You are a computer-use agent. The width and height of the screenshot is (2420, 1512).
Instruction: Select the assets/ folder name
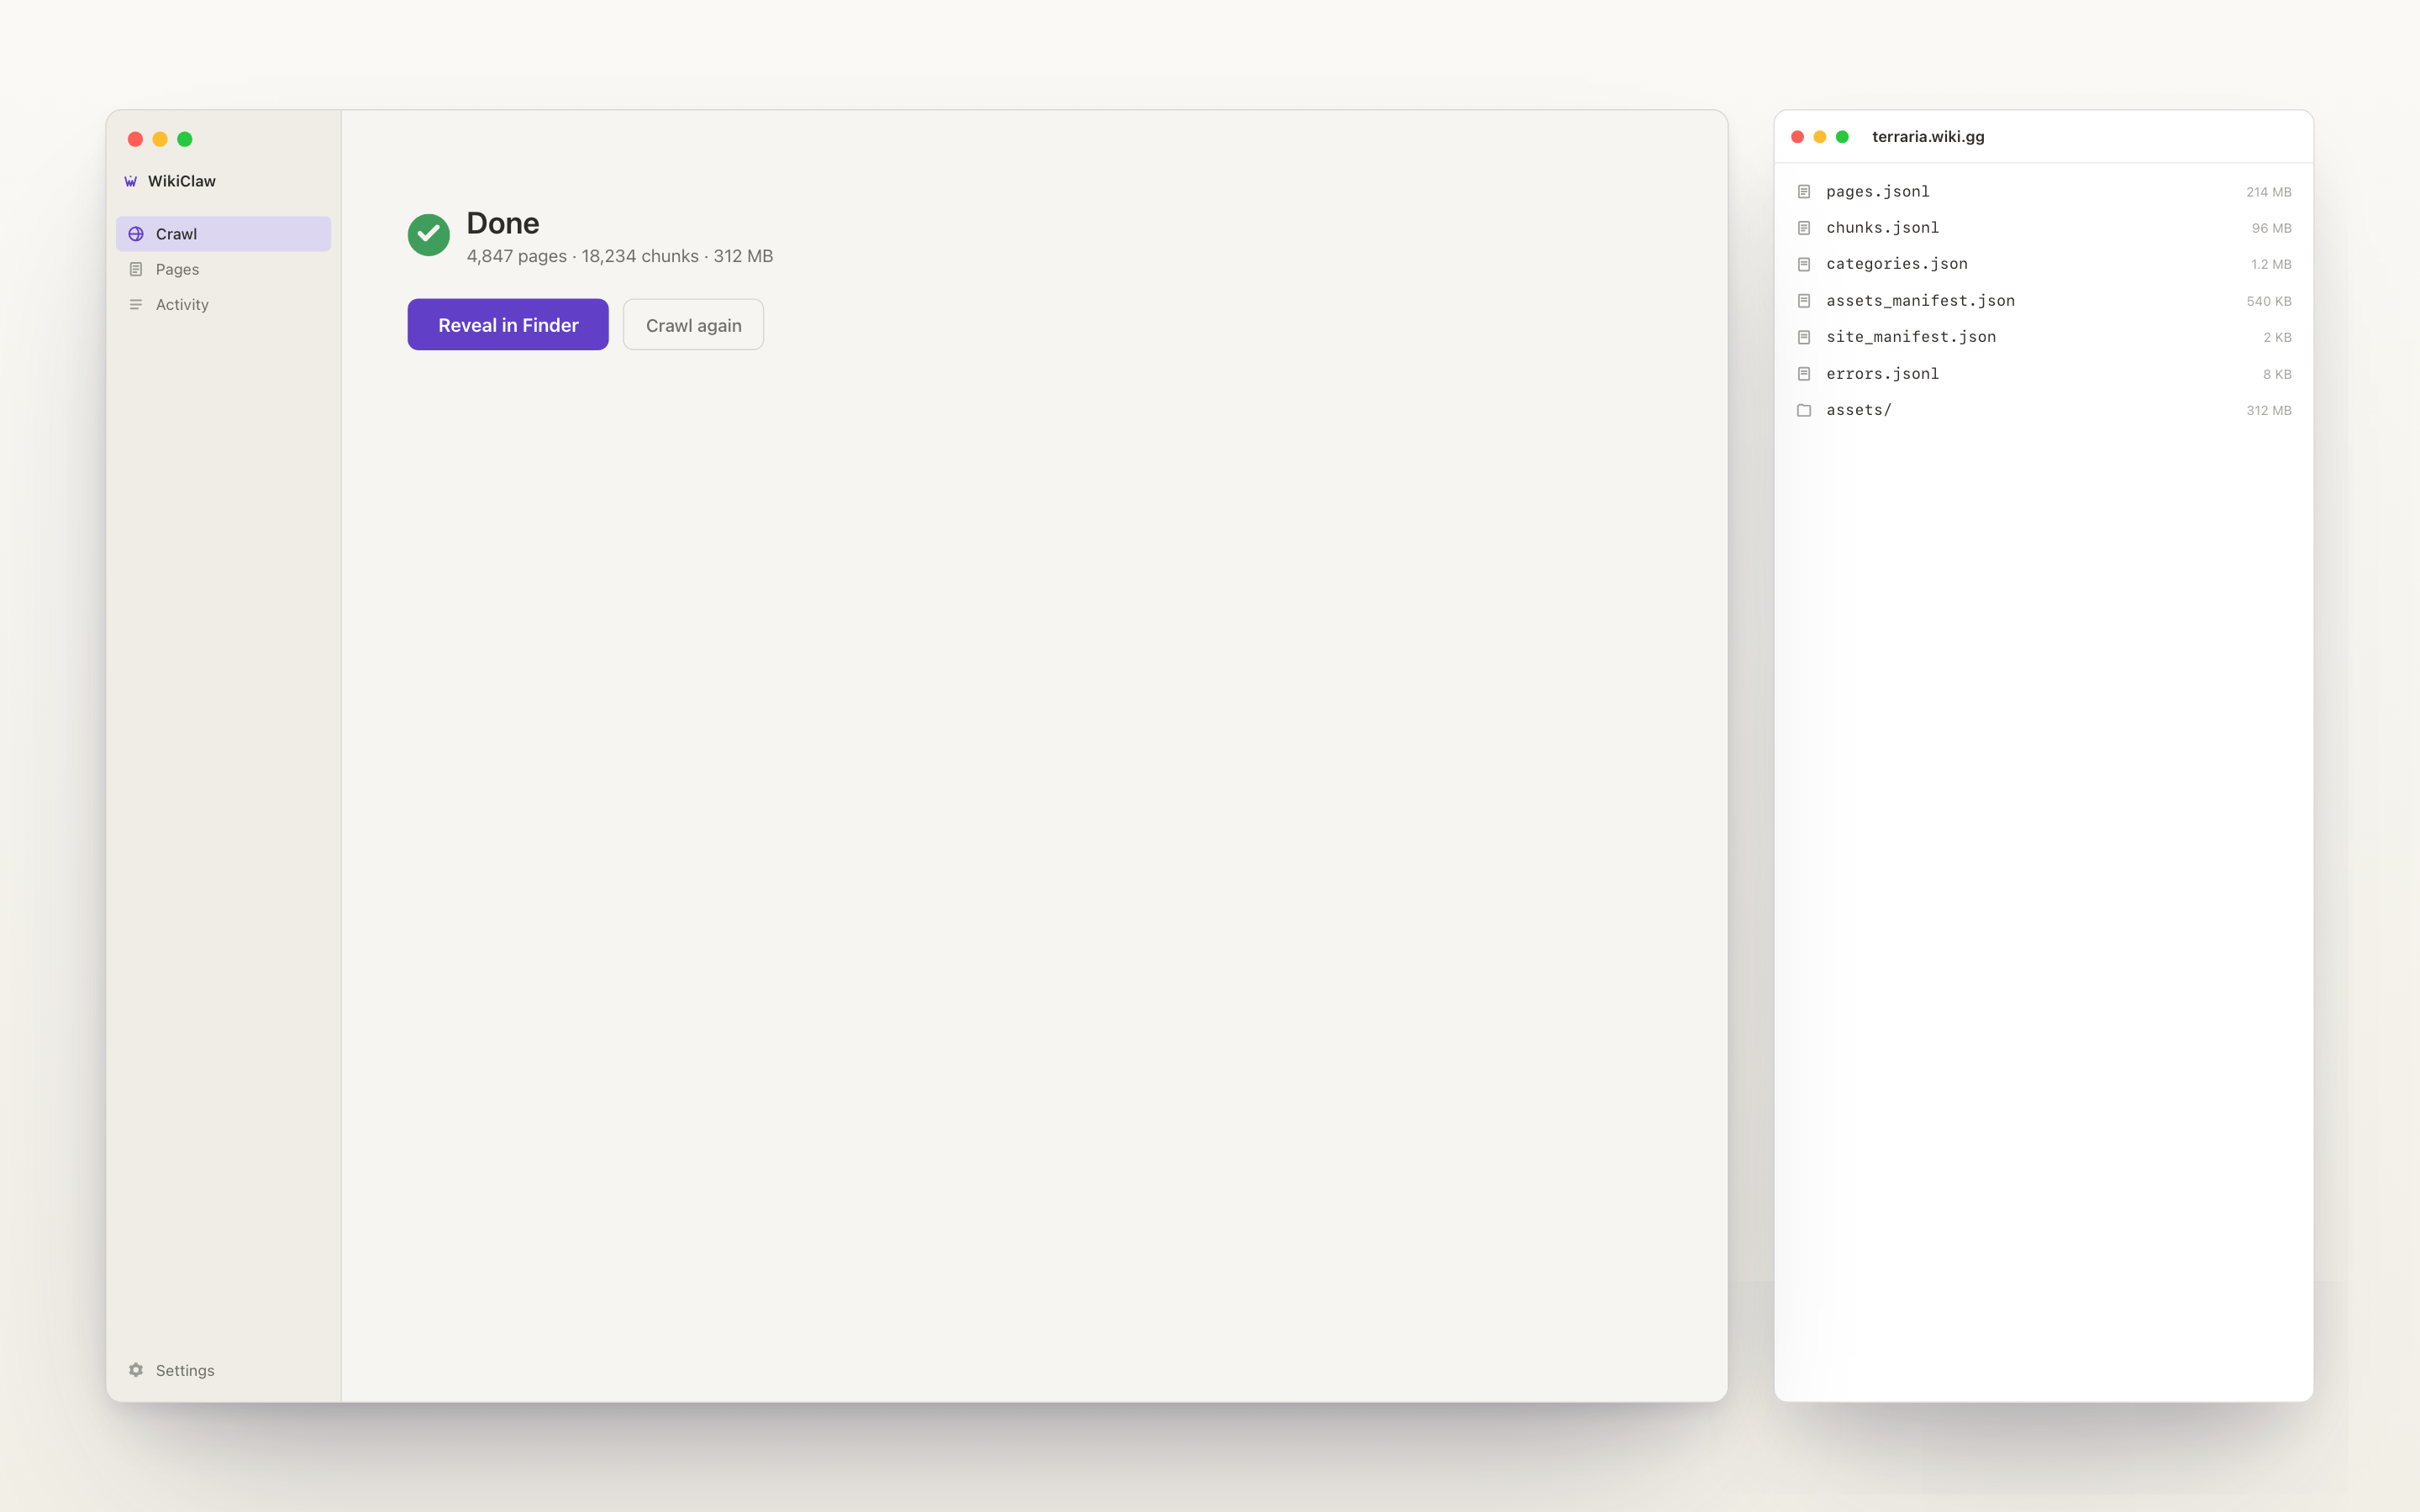point(1858,410)
